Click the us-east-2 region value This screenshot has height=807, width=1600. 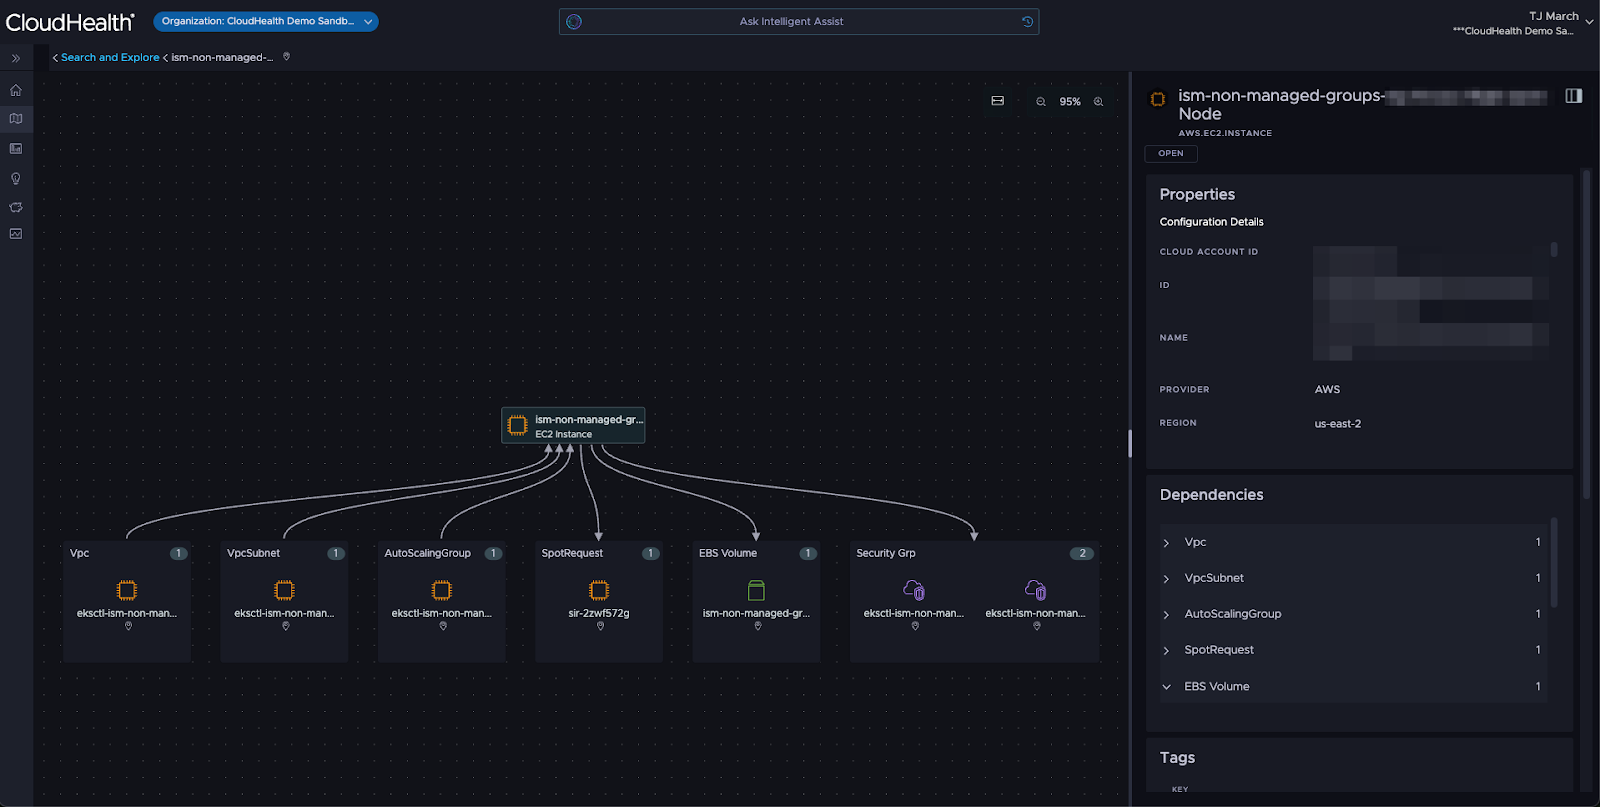1338,424
